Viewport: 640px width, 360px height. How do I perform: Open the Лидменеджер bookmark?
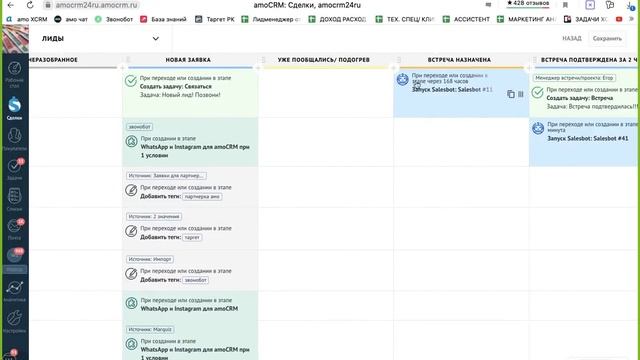(x=271, y=19)
